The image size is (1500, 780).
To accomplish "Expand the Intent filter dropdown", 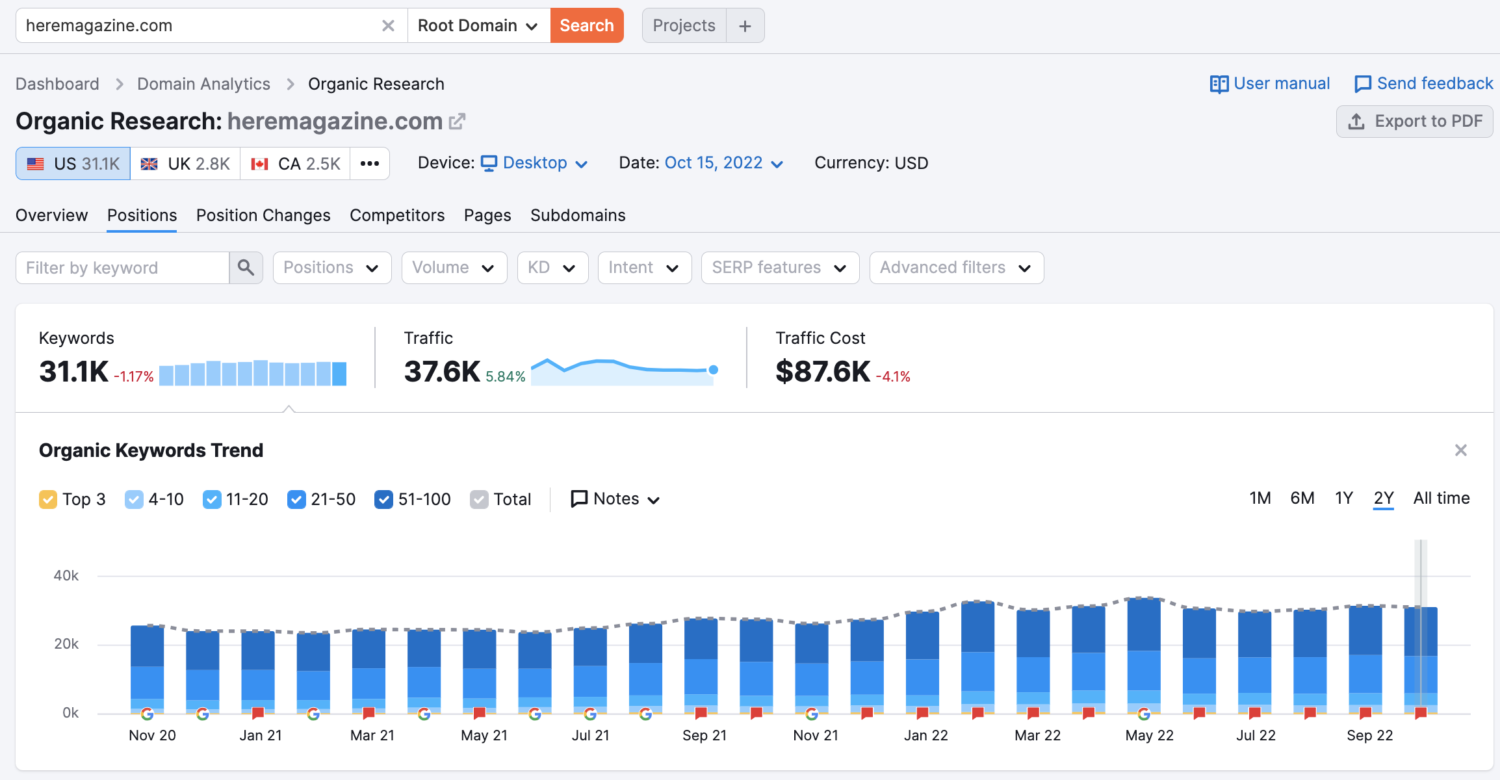I will click(x=644, y=267).
